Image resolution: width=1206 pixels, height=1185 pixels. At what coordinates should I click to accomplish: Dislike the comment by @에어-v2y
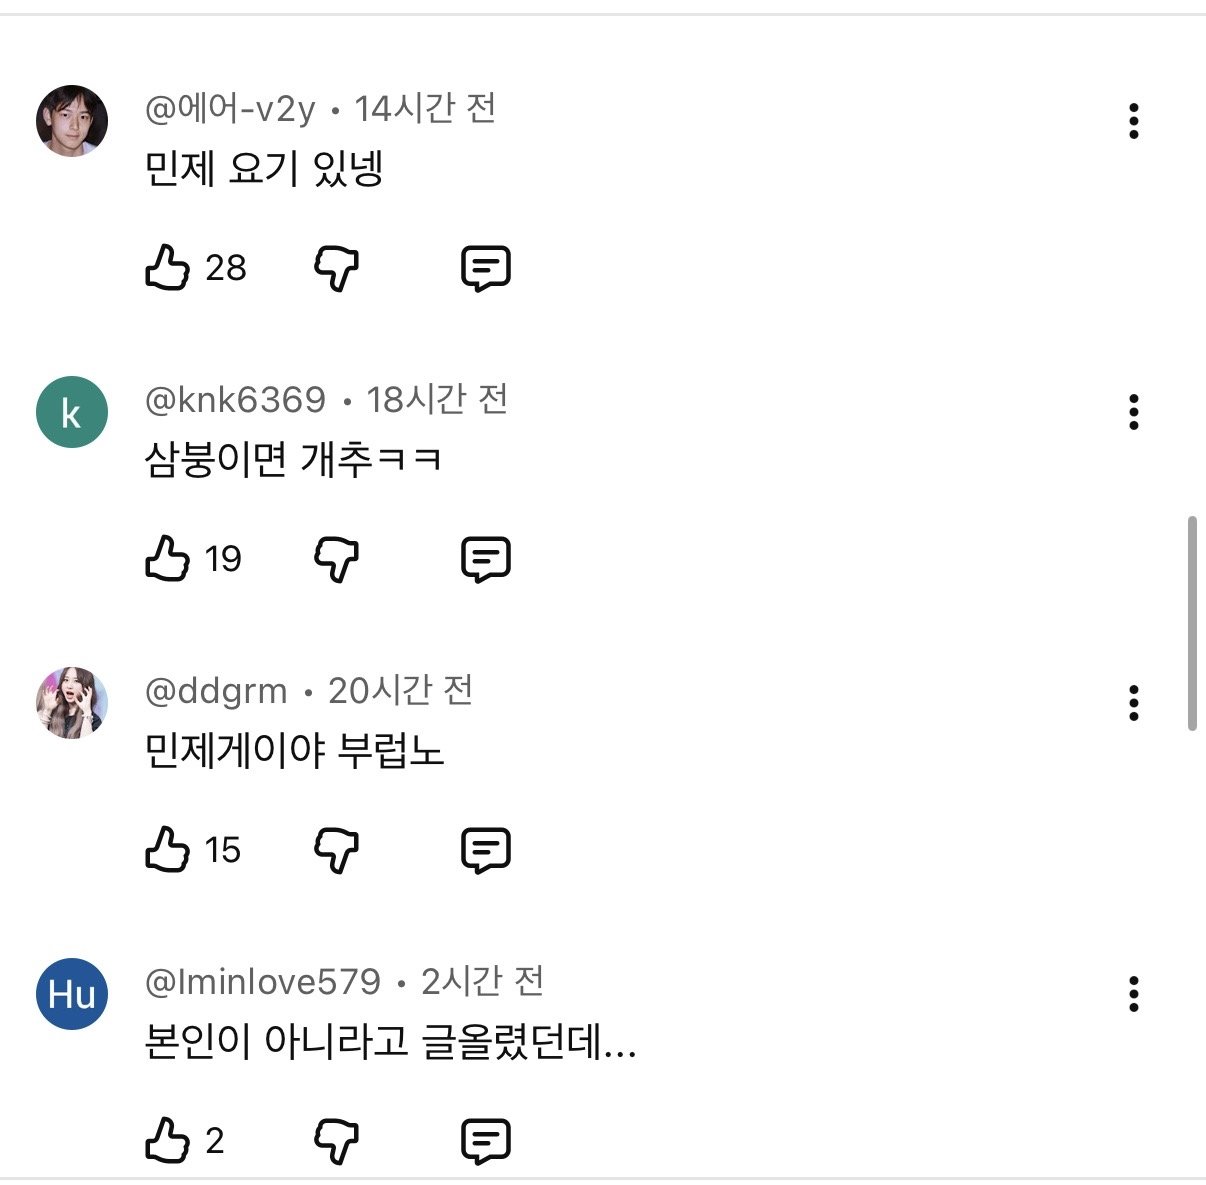coord(337,268)
